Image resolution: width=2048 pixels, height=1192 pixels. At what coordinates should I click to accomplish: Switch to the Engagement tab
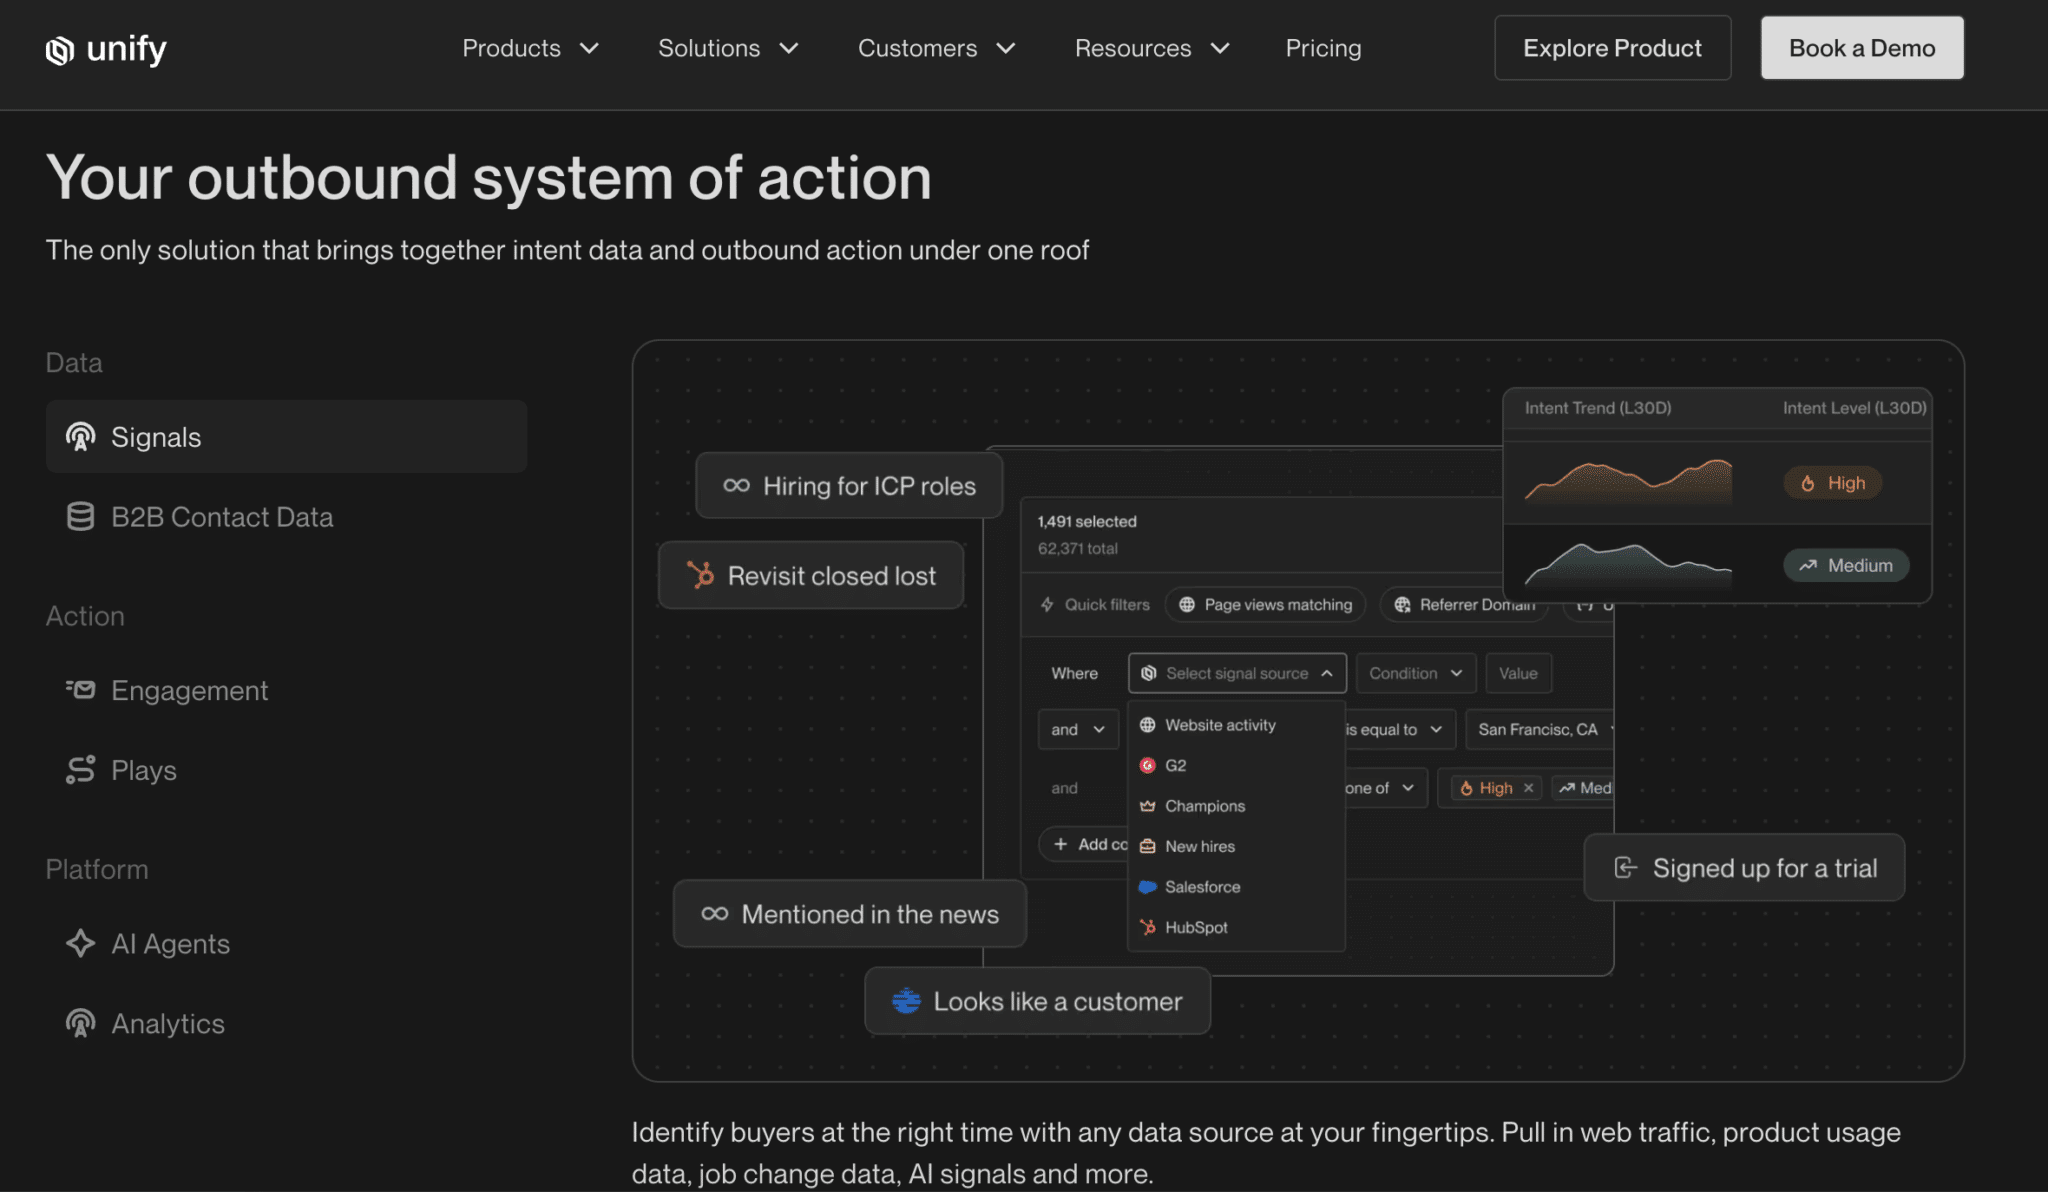286,690
